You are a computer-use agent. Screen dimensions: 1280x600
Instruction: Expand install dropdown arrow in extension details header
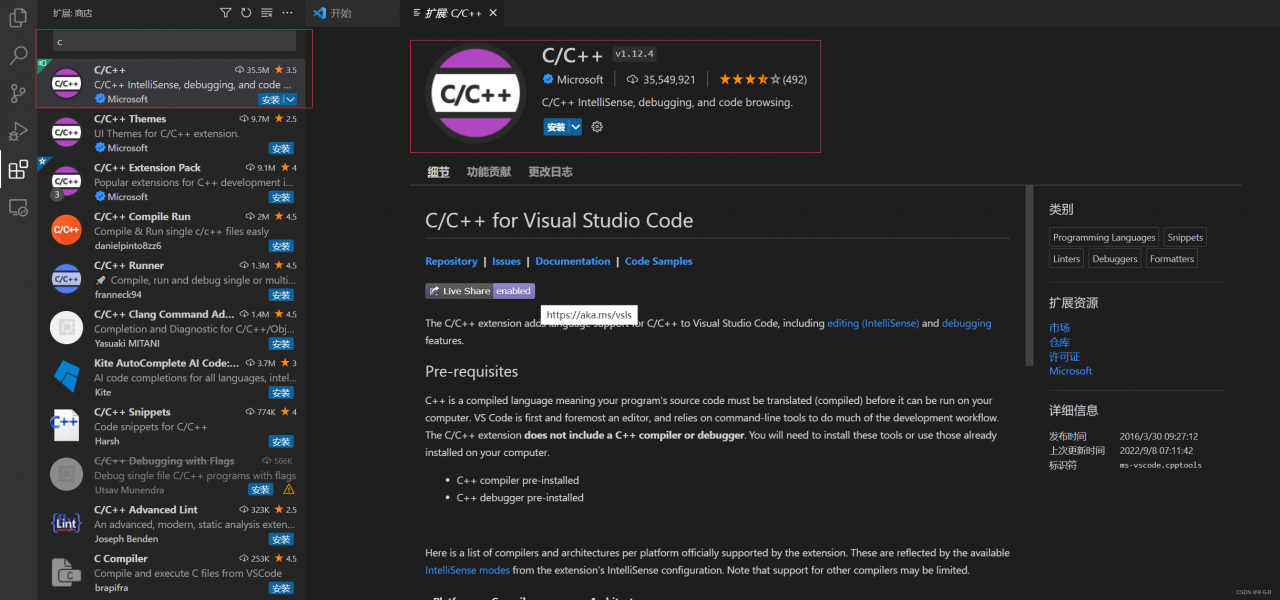coord(575,127)
